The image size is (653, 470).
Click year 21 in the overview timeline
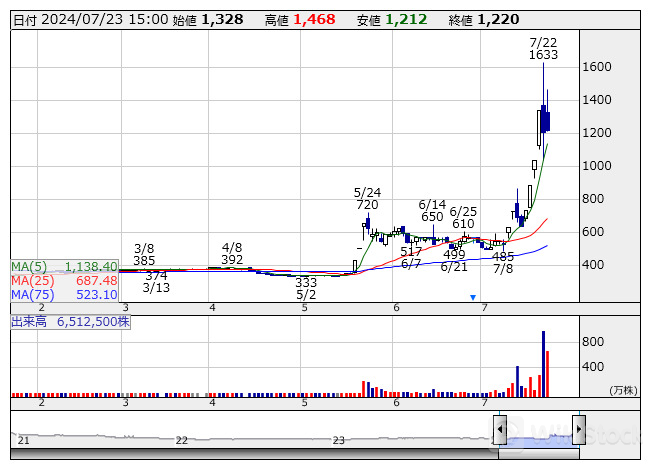[x=23, y=440]
